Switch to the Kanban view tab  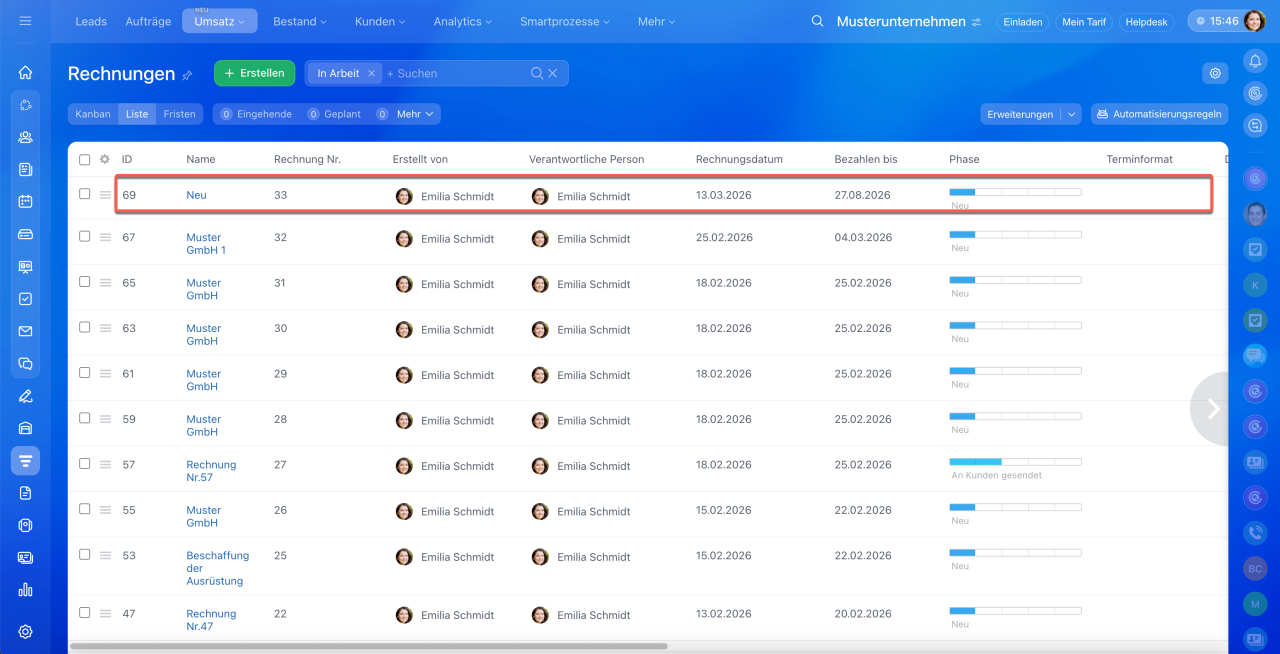coord(93,114)
